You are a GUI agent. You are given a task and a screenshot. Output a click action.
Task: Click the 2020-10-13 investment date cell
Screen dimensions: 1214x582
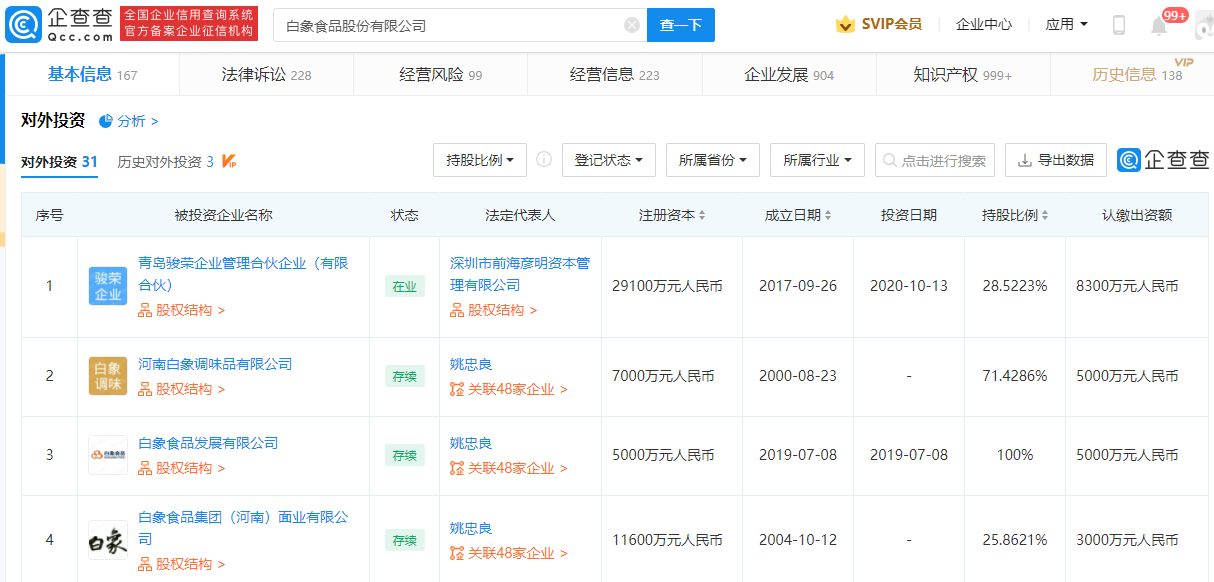(x=908, y=286)
